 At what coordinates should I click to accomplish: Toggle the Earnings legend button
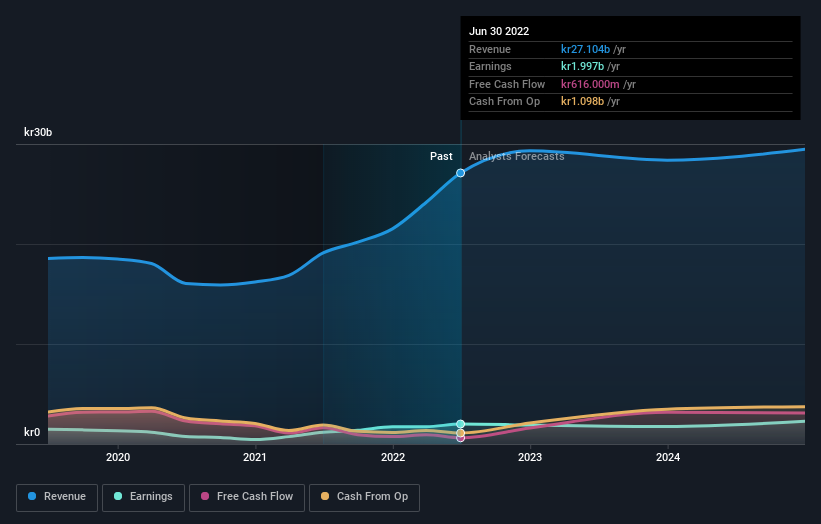(143, 497)
